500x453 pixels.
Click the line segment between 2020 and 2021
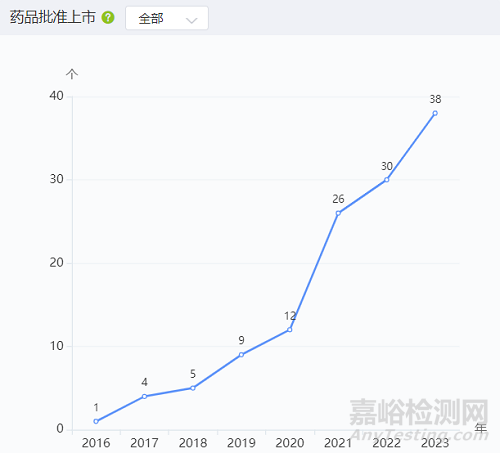click(314, 271)
